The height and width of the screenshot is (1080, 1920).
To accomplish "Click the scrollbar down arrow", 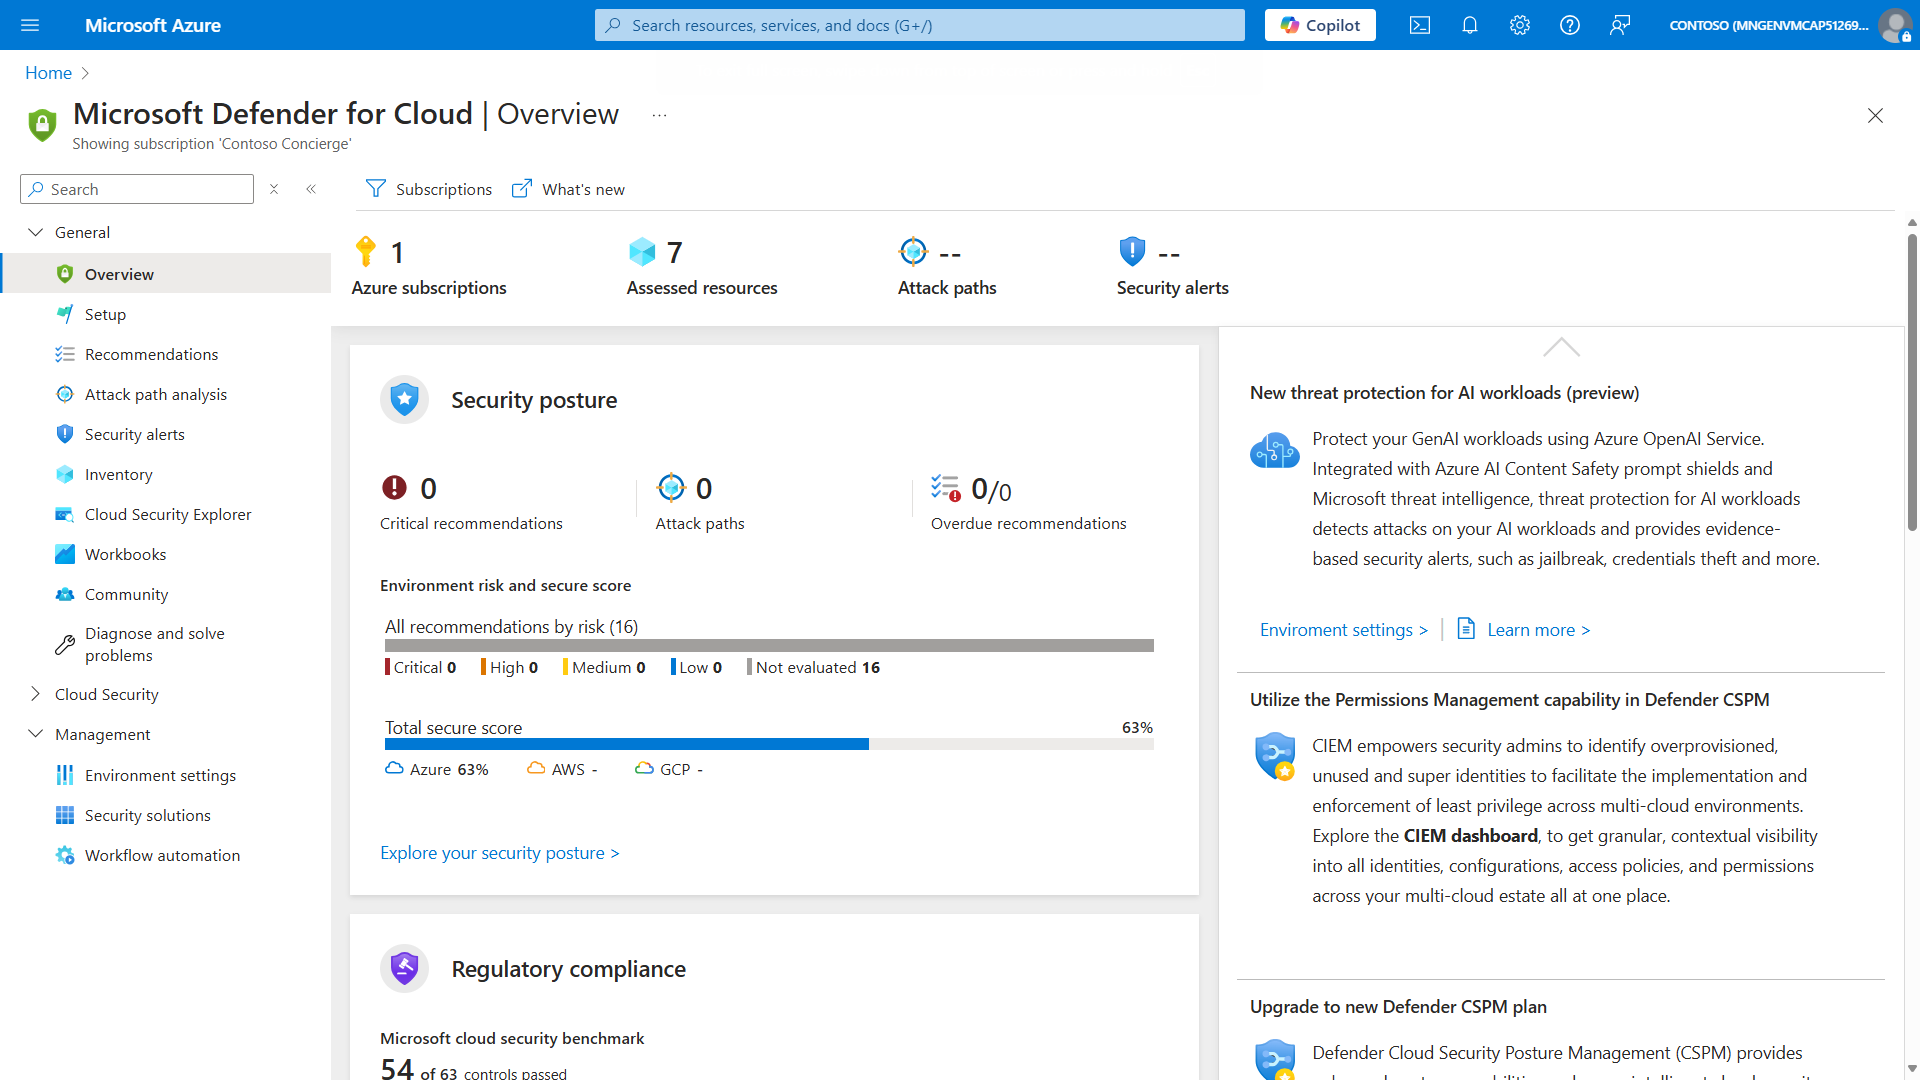I will [1912, 1068].
